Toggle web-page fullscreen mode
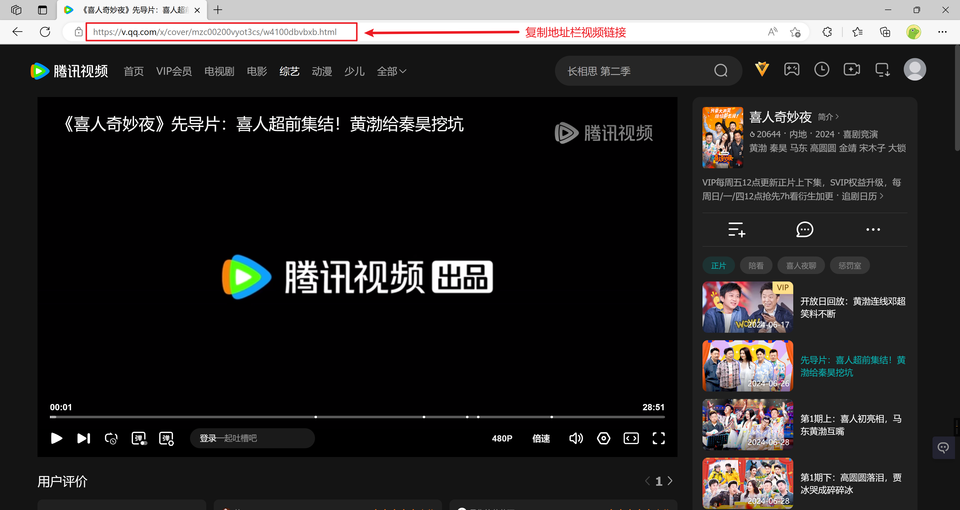 (x=631, y=438)
